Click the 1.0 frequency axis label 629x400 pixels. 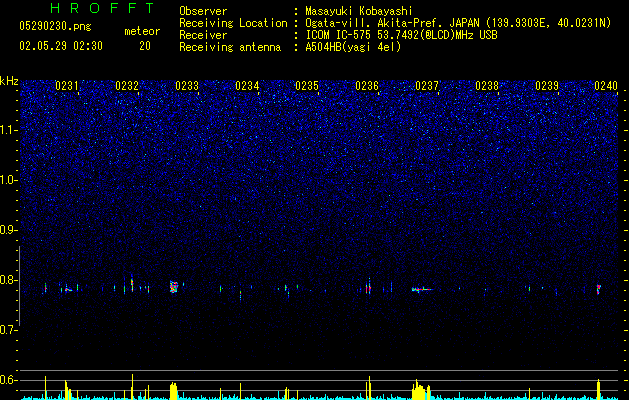point(8,180)
